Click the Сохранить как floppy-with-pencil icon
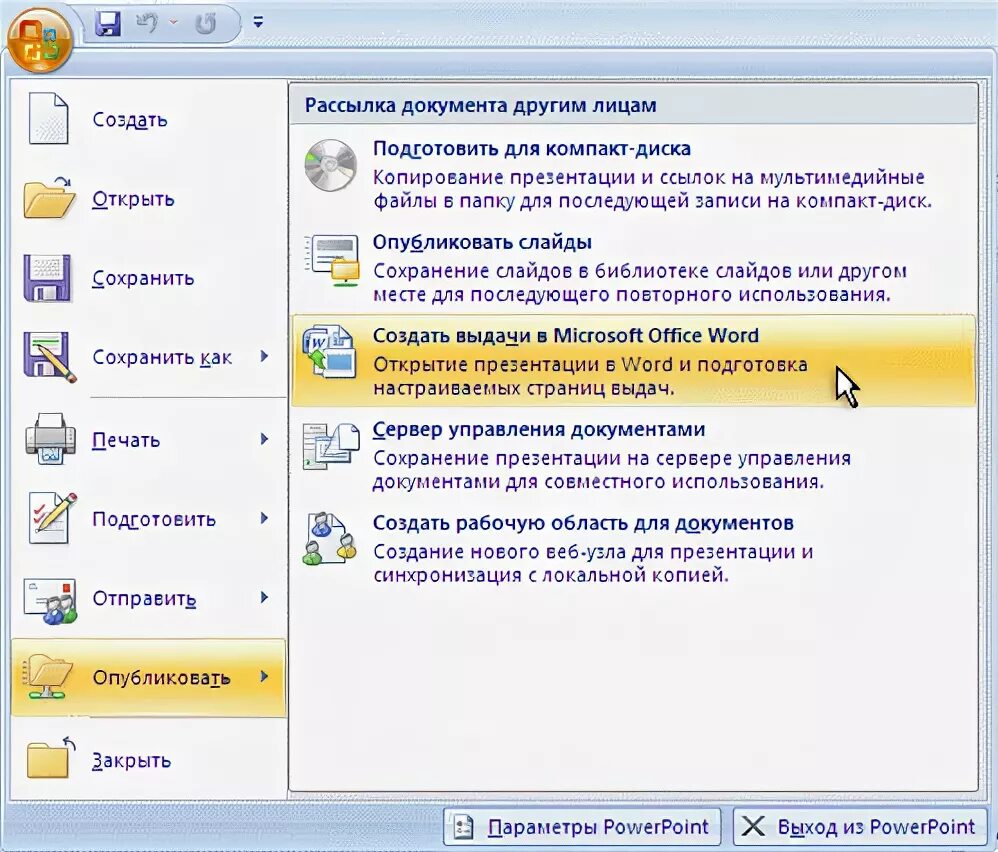Screen dimensions: 998x852 50,357
